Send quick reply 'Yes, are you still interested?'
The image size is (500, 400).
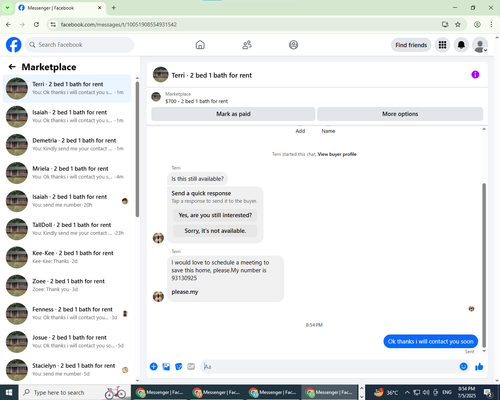click(215, 215)
